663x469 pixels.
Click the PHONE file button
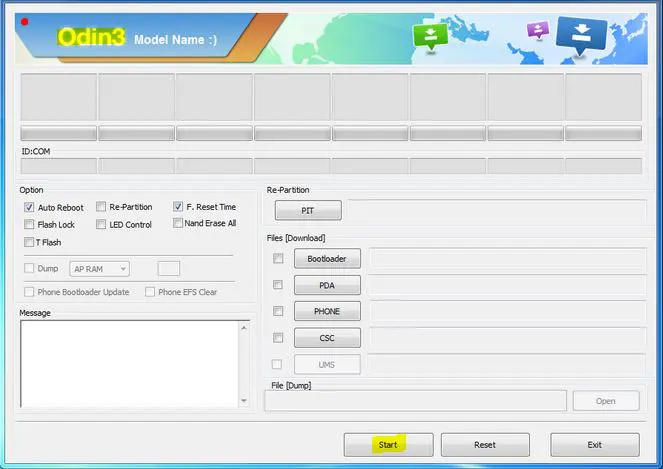point(327,311)
